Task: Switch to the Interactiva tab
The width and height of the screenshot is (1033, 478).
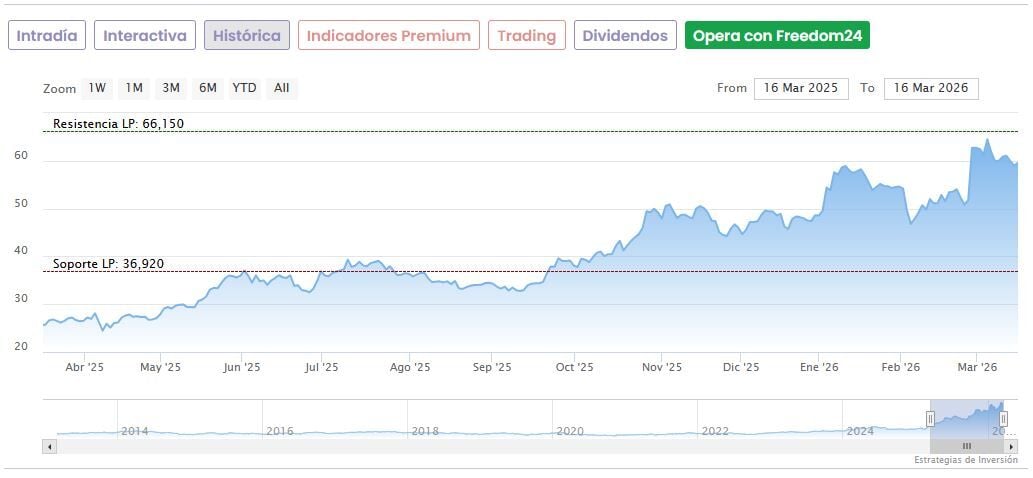Action: (x=145, y=36)
